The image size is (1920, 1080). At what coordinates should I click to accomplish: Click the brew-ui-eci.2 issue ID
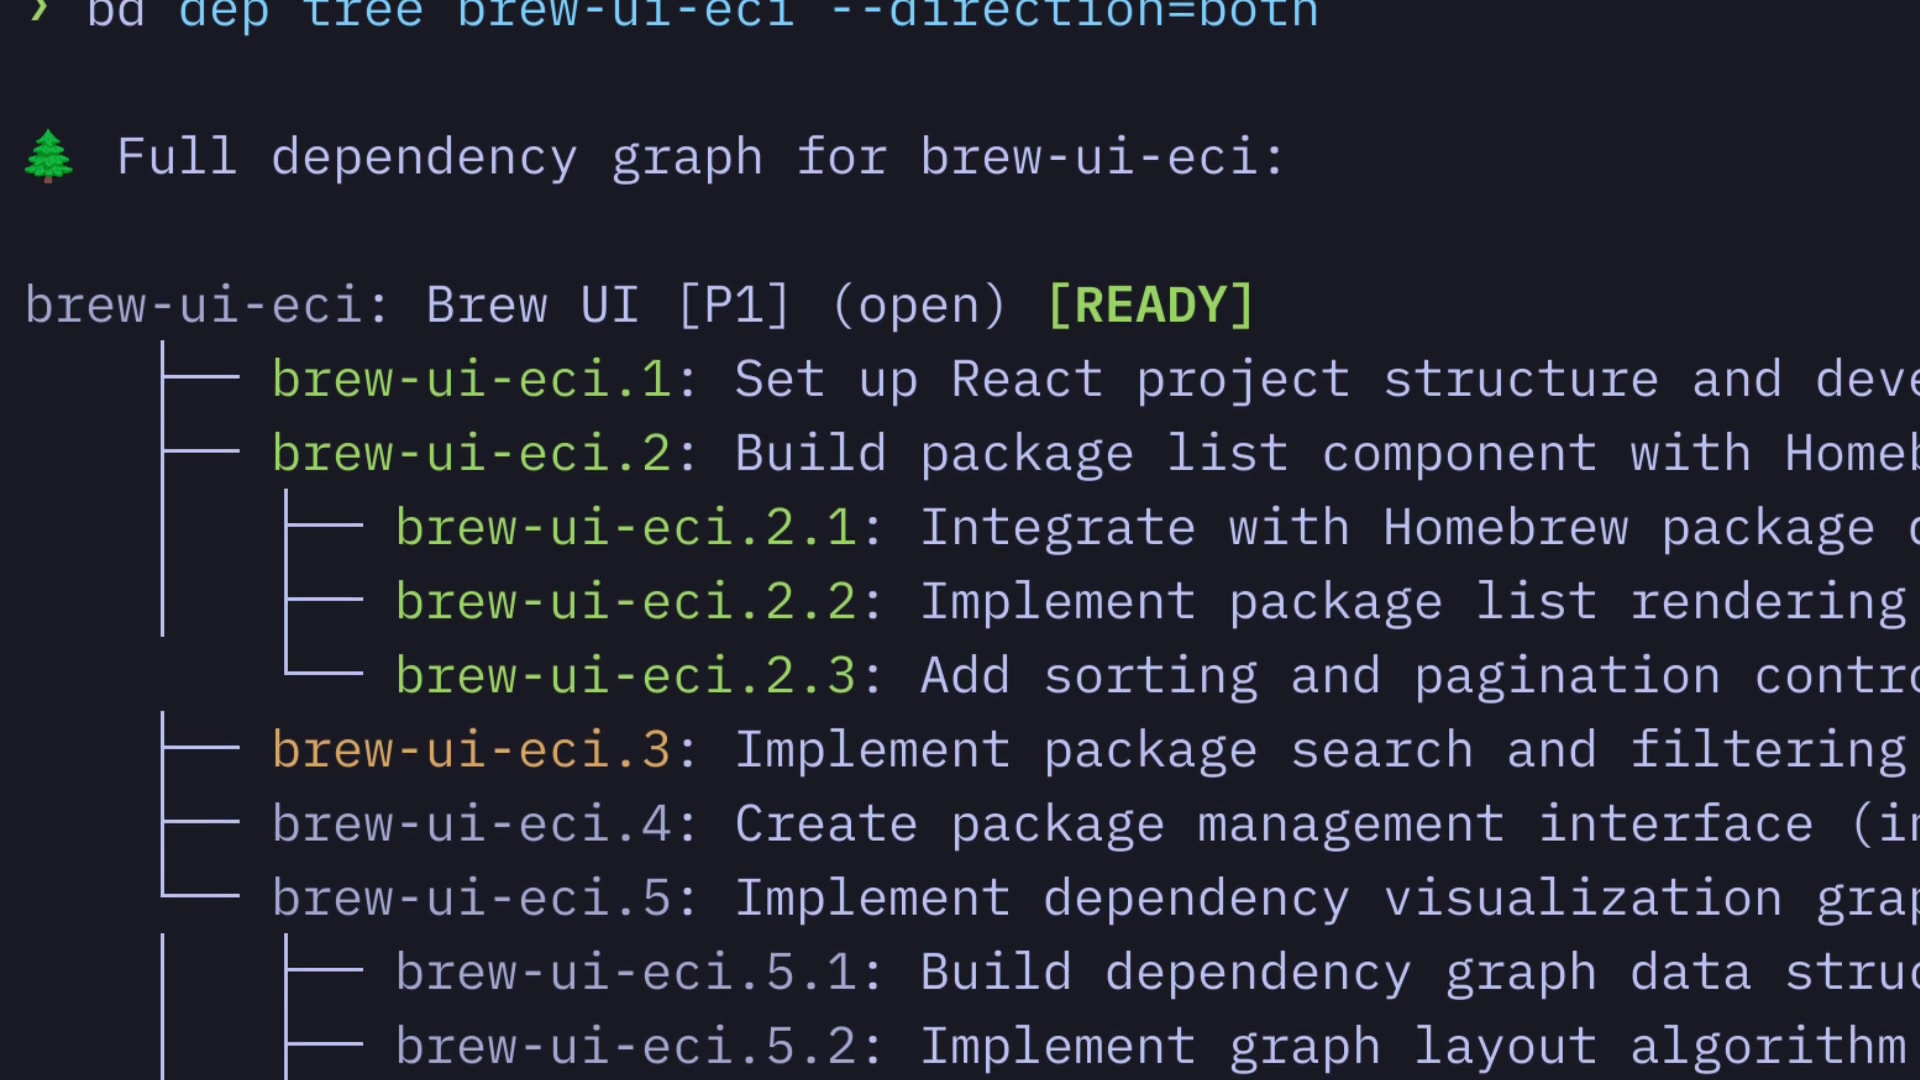(471, 454)
